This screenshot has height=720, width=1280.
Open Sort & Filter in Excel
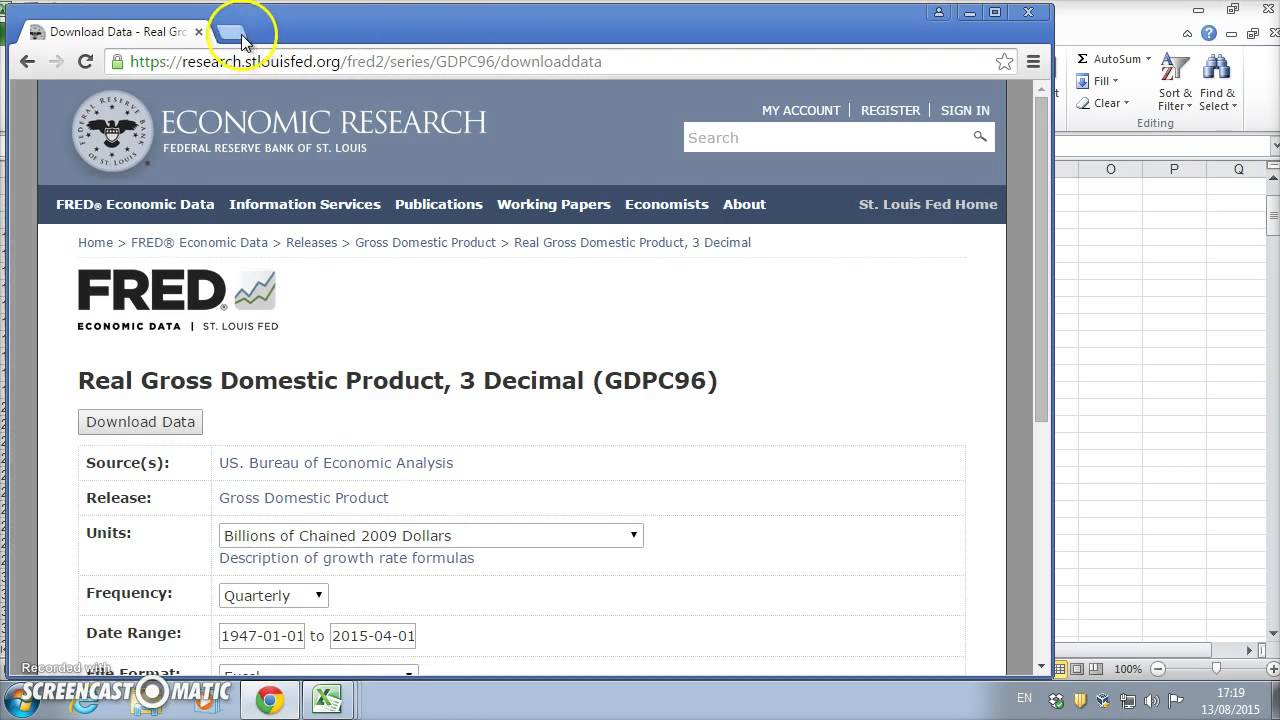(1175, 83)
